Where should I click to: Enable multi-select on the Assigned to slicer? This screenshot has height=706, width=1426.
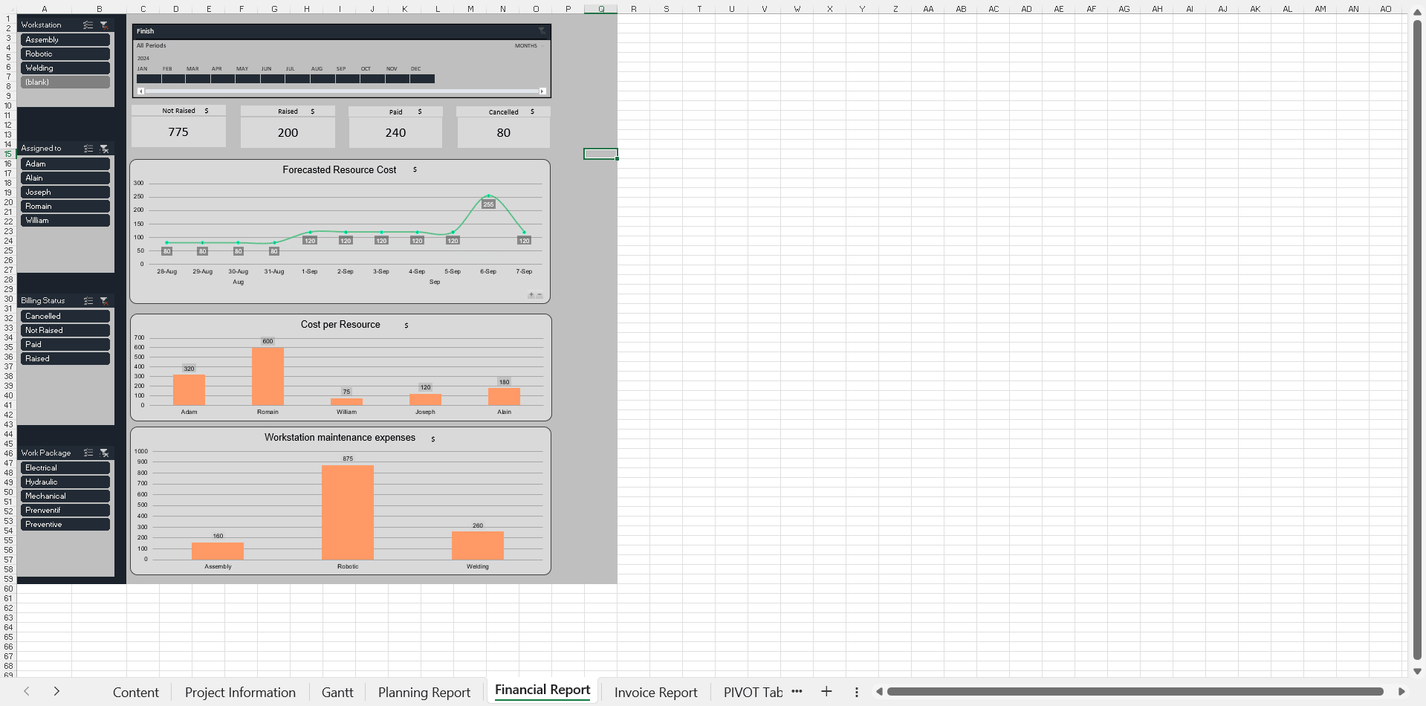(x=88, y=148)
